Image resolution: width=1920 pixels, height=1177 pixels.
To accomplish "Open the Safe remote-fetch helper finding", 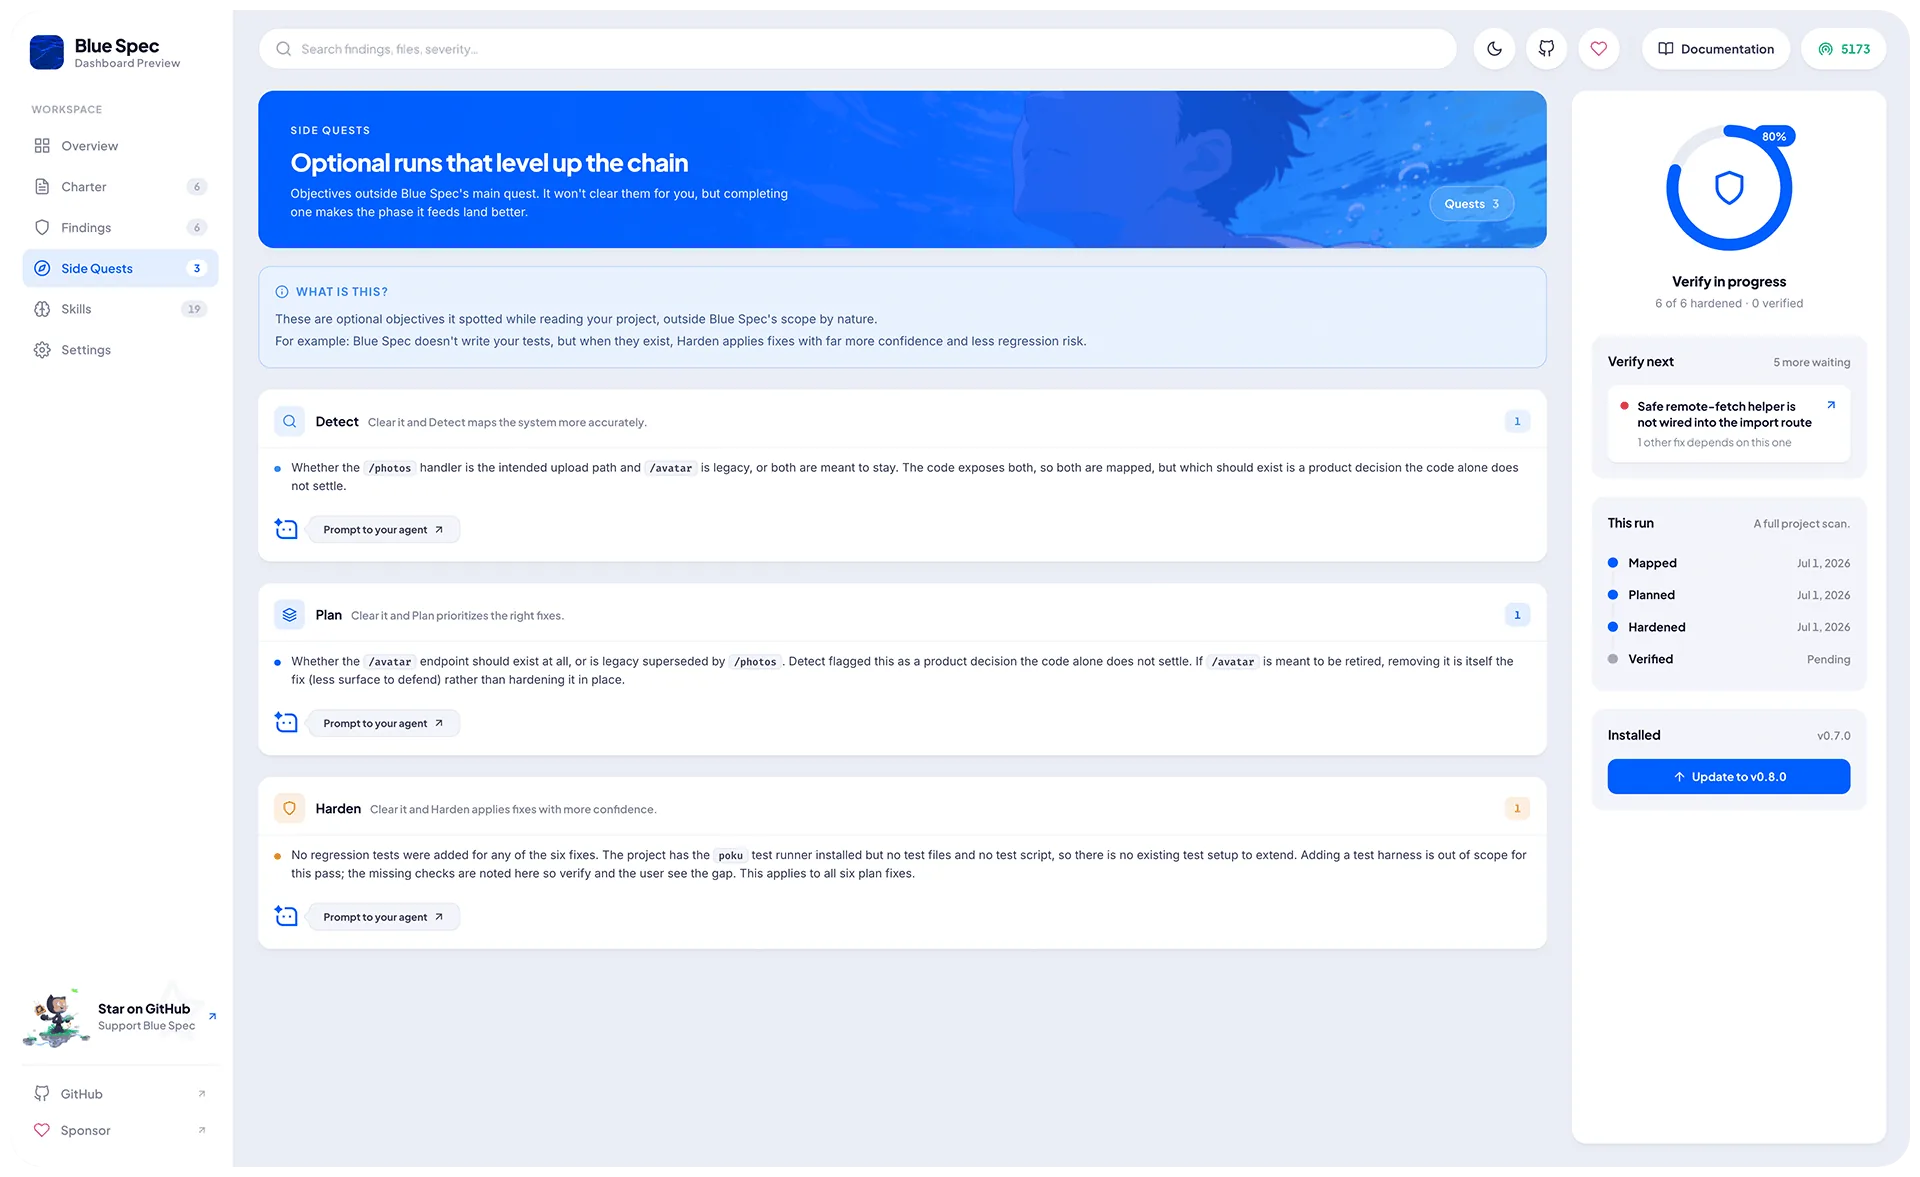I will 1728,424.
